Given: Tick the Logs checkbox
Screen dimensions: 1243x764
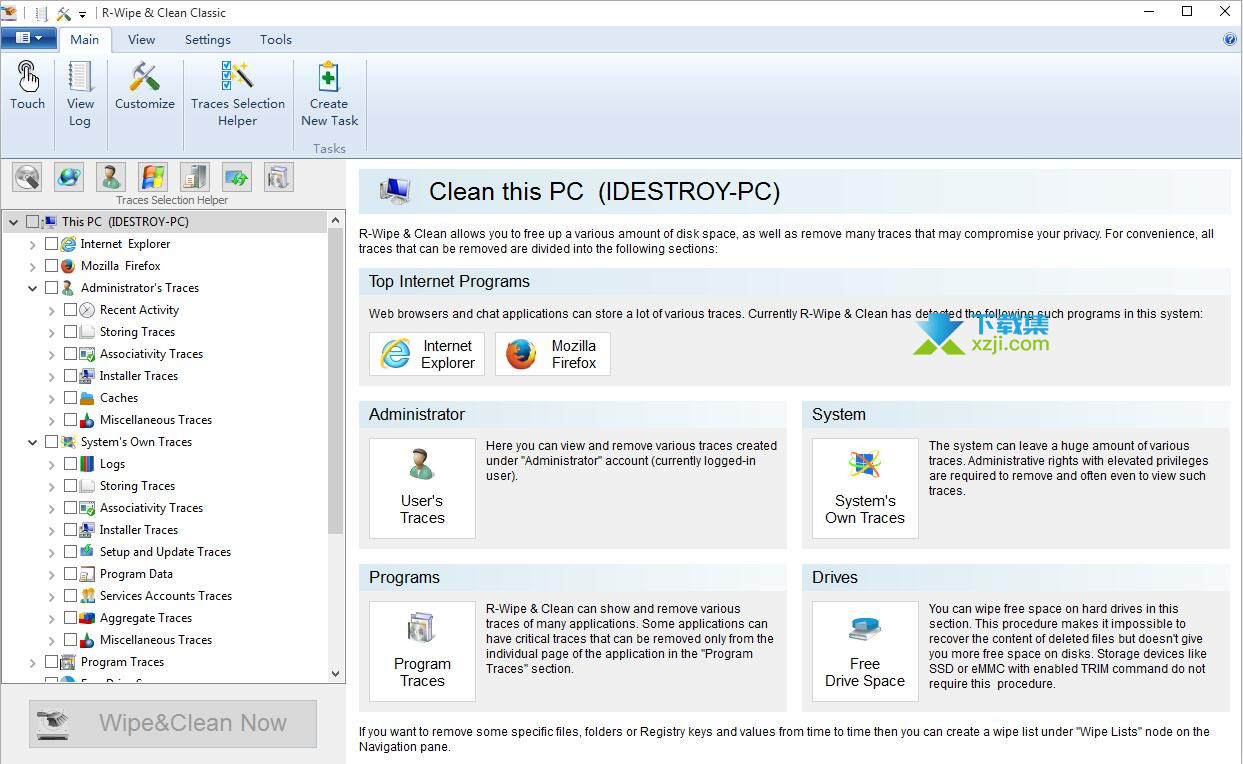Looking at the screenshot, I should point(71,464).
